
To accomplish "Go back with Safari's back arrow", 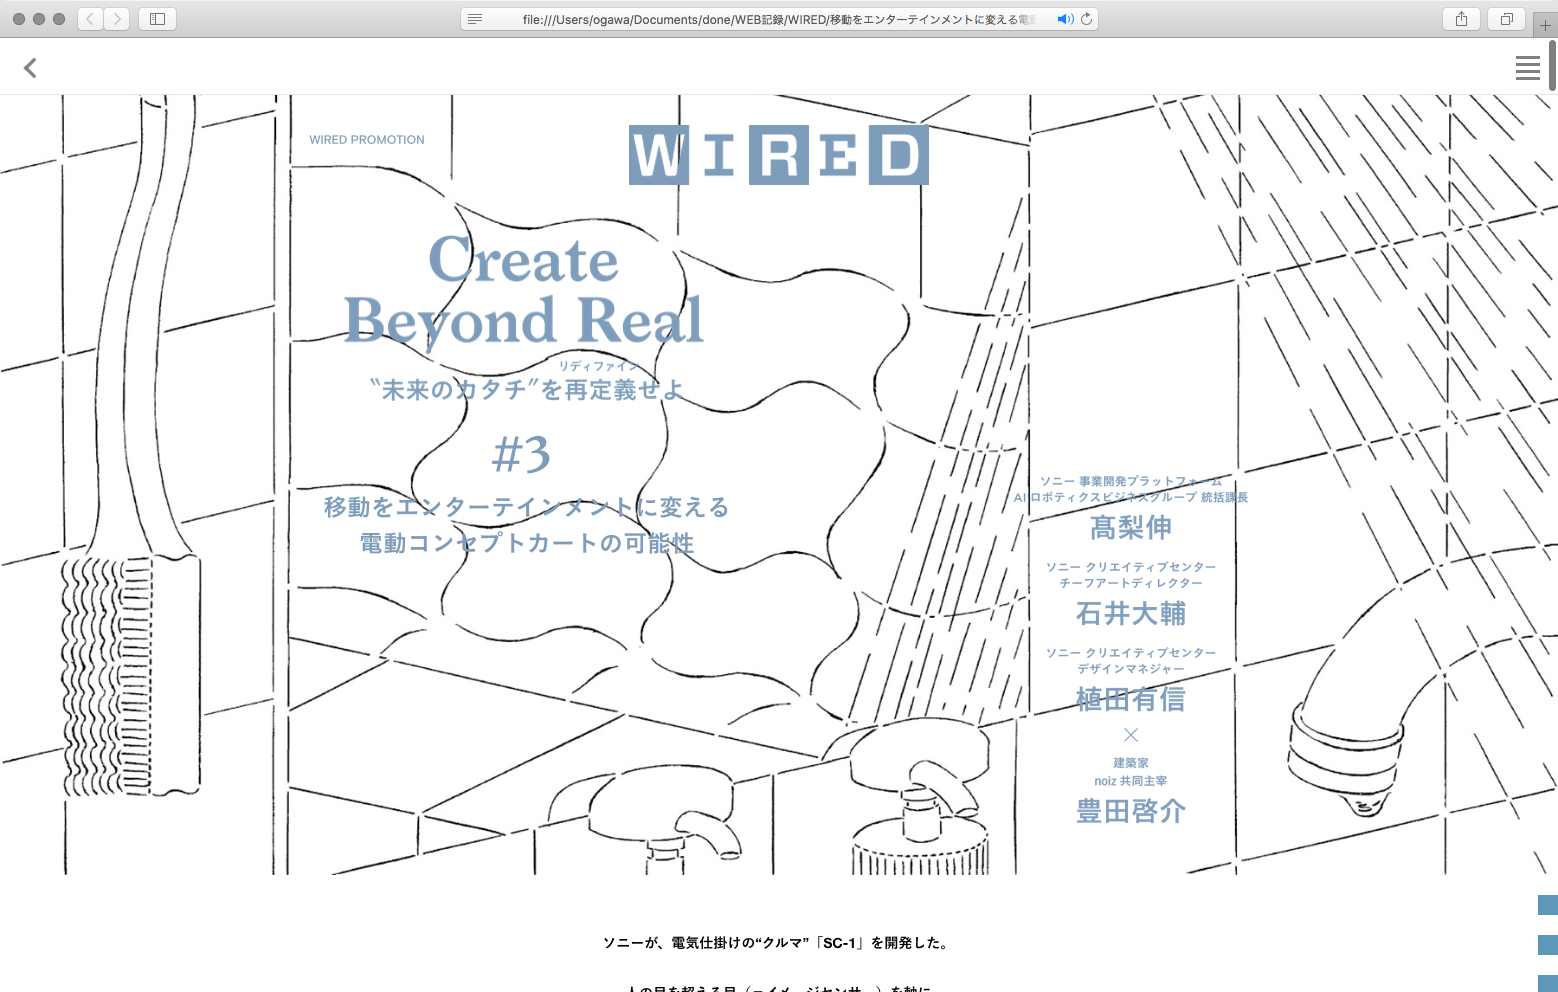I will point(90,19).
